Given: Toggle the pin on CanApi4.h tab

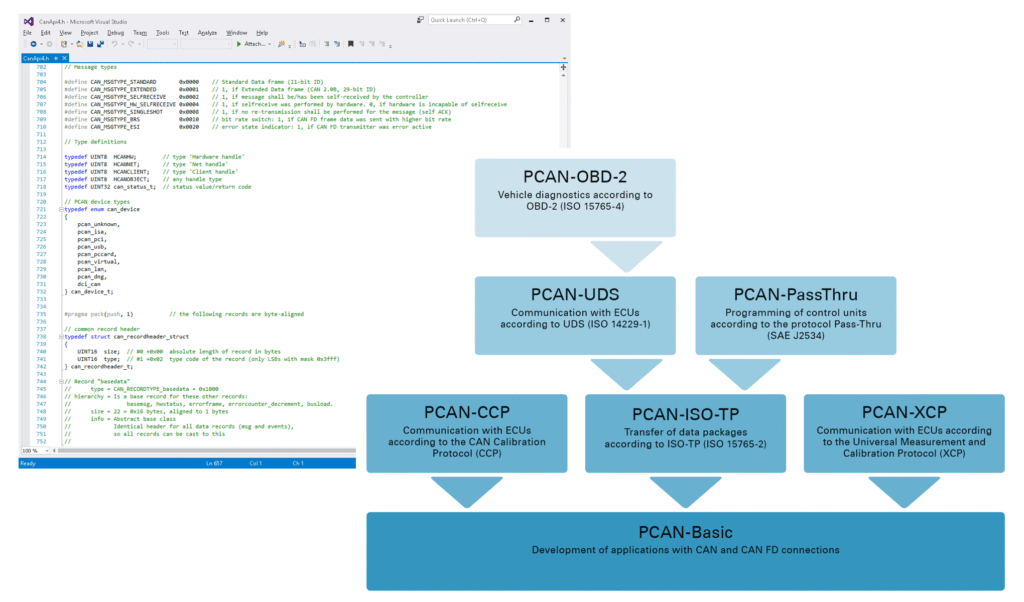Looking at the screenshot, I should point(57,58).
